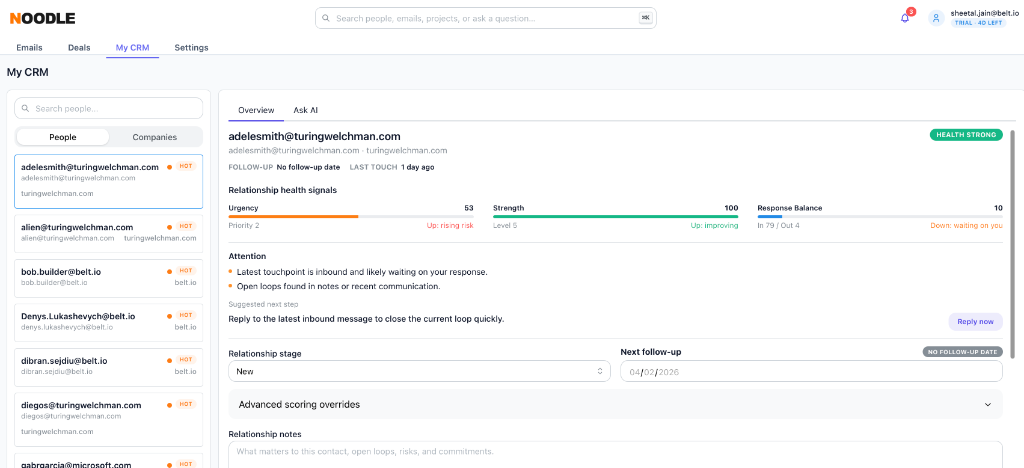
Task: Open the notifications bell icon
Action: click(x=904, y=18)
